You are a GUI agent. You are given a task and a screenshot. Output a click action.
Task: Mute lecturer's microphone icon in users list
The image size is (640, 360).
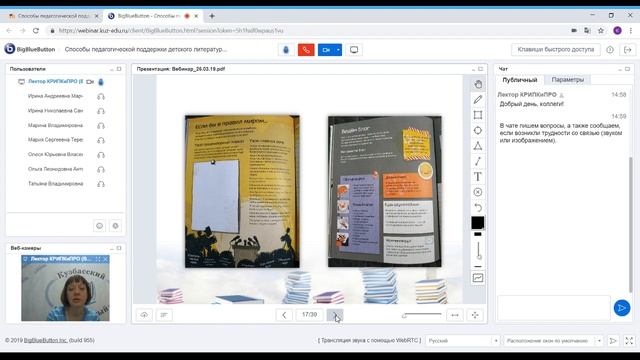101,82
